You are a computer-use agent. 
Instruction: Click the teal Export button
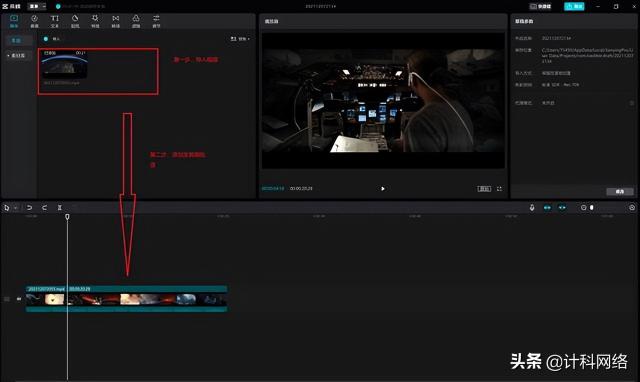(x=574, y=7)
